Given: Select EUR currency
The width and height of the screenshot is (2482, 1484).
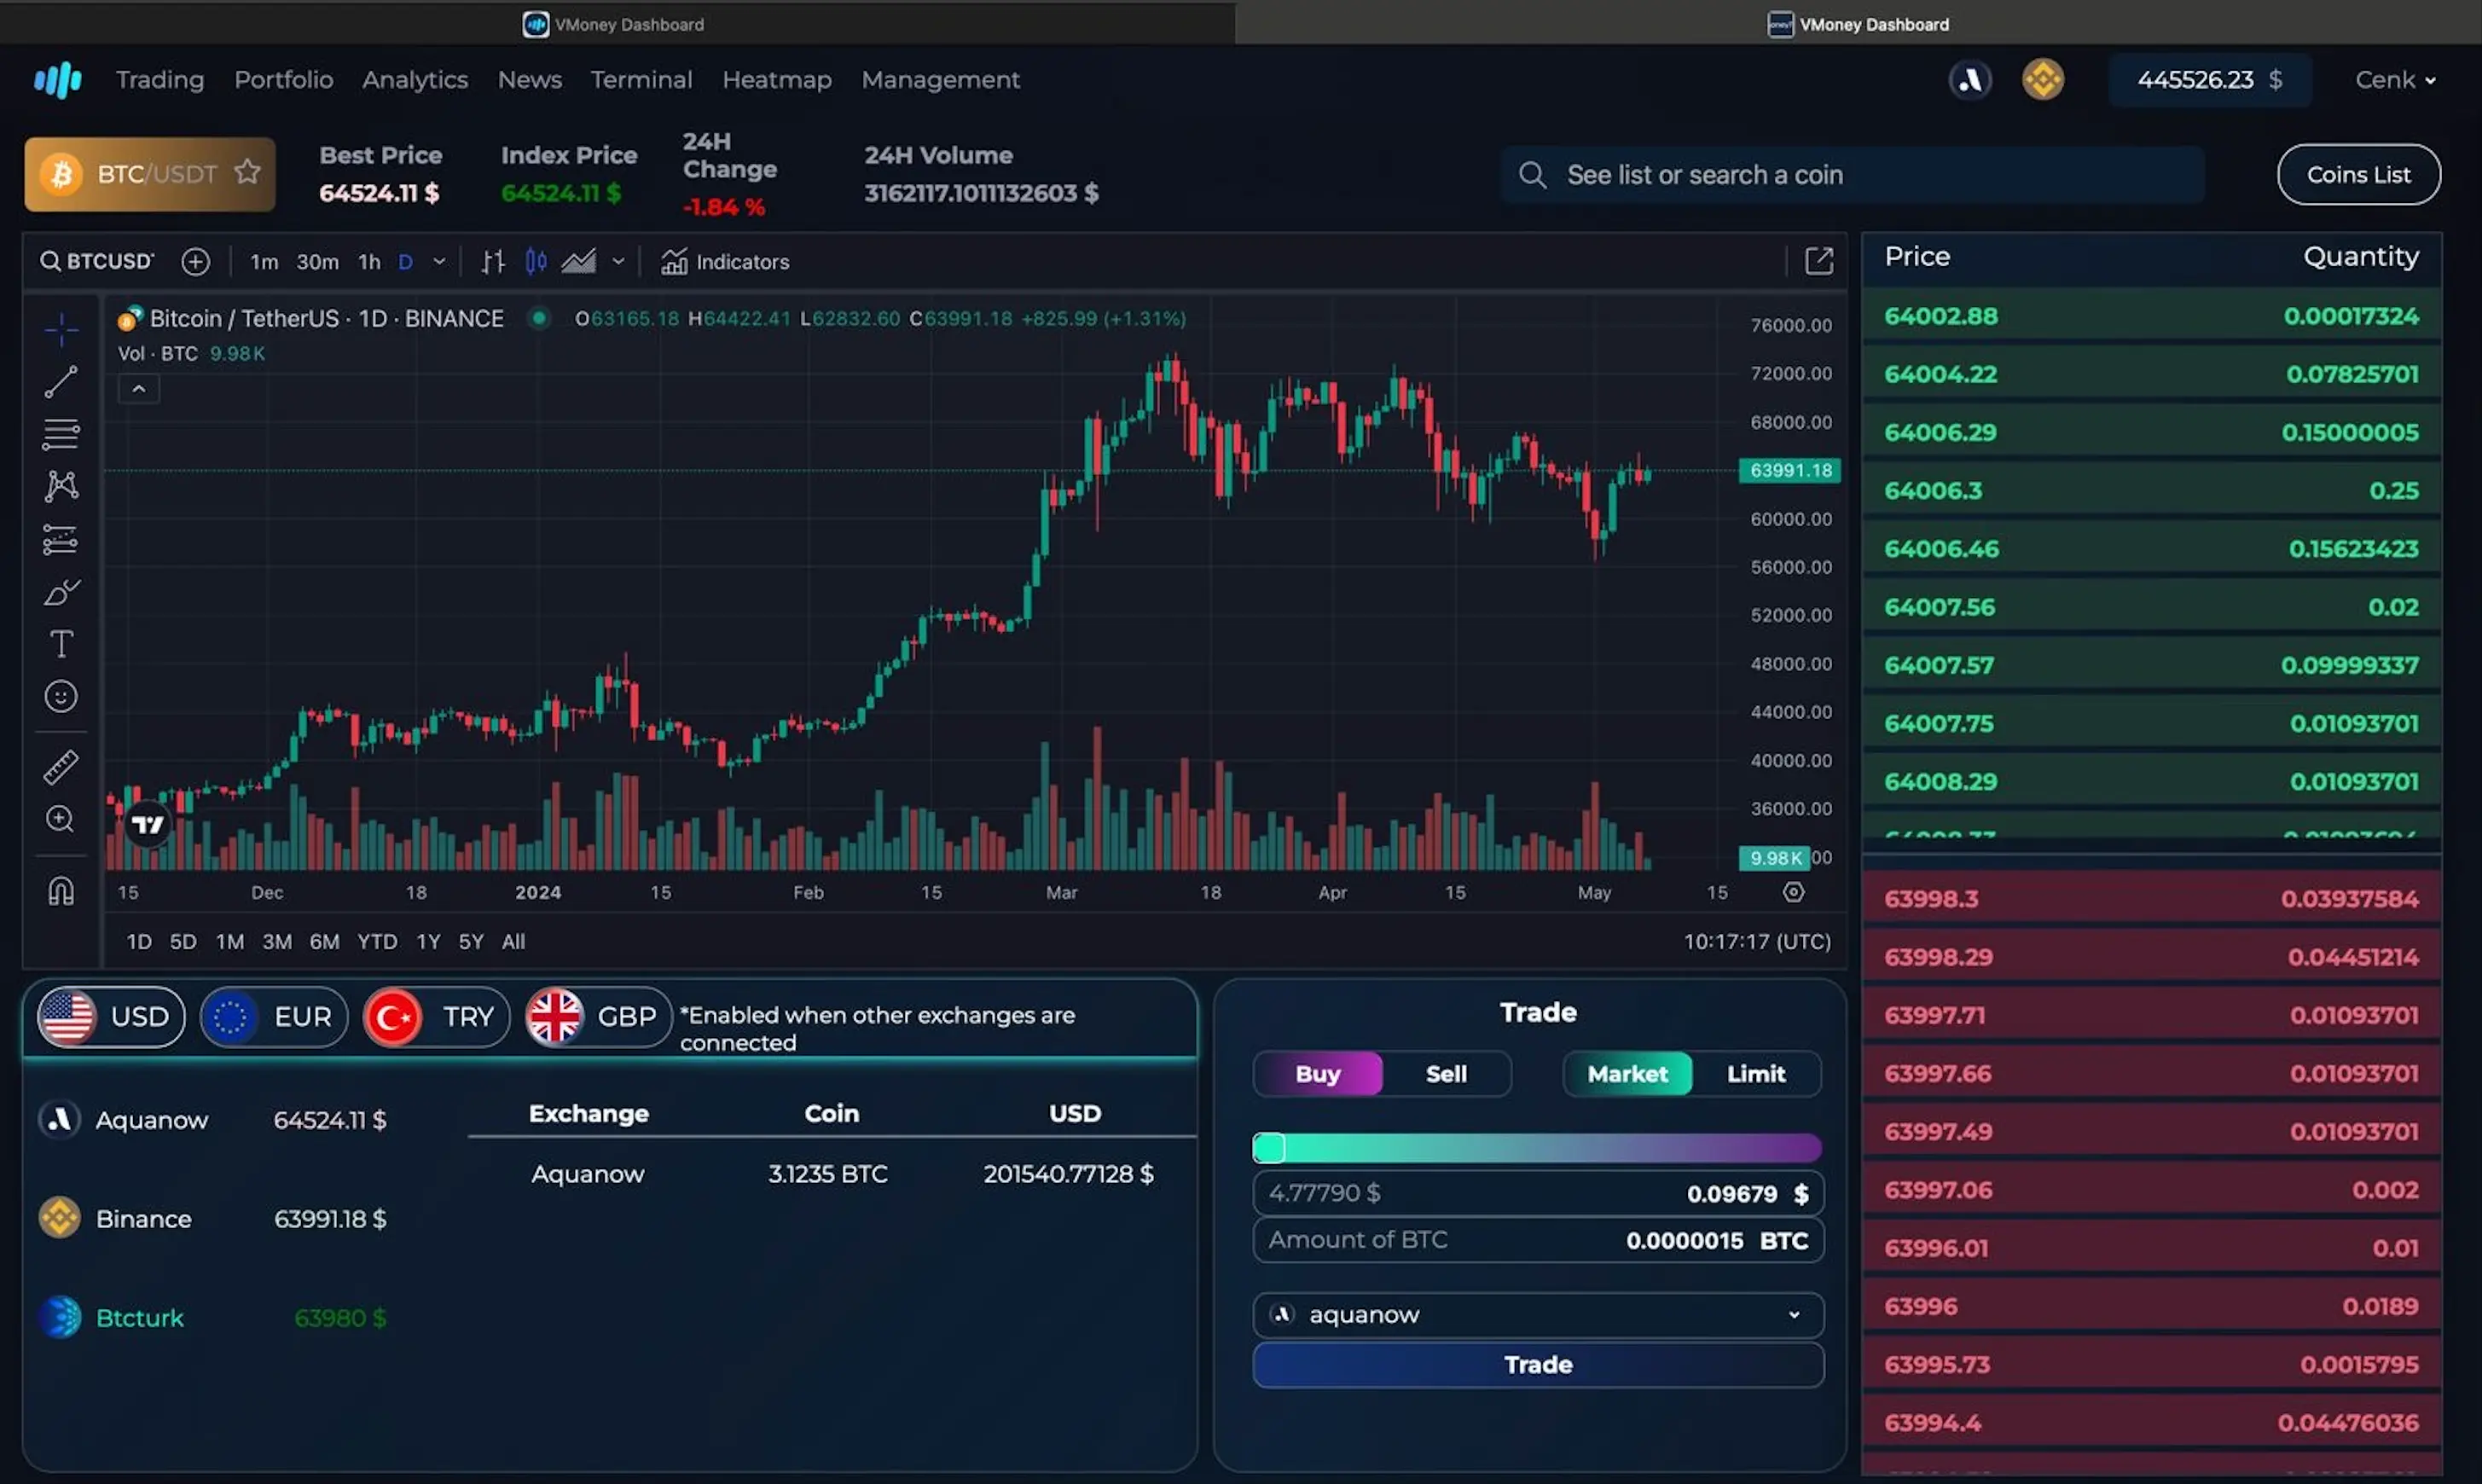Looking at the screenshot, I should pyautogui.click(x=273, y=1017).
